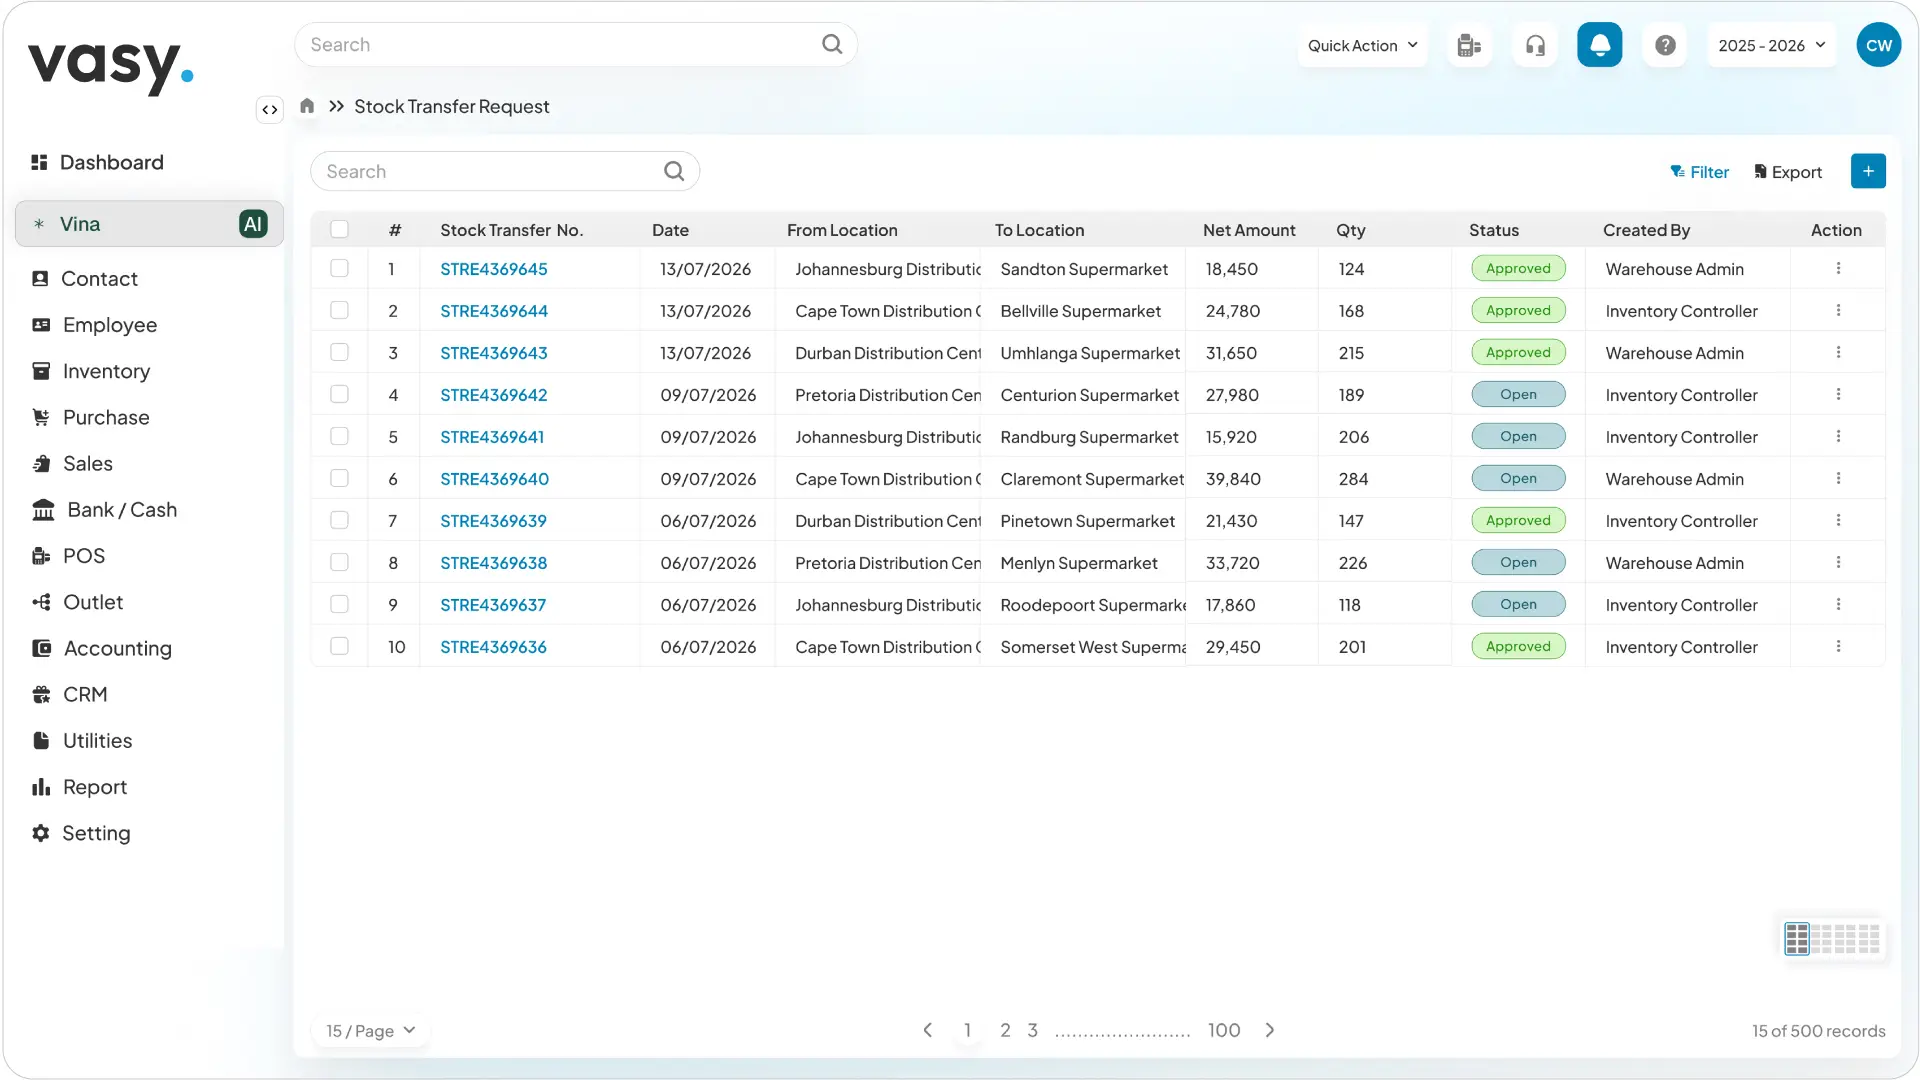Open action menu for STRE4369636 row
Screen dimensions: 1920x1080
[x=1838, y=647]
